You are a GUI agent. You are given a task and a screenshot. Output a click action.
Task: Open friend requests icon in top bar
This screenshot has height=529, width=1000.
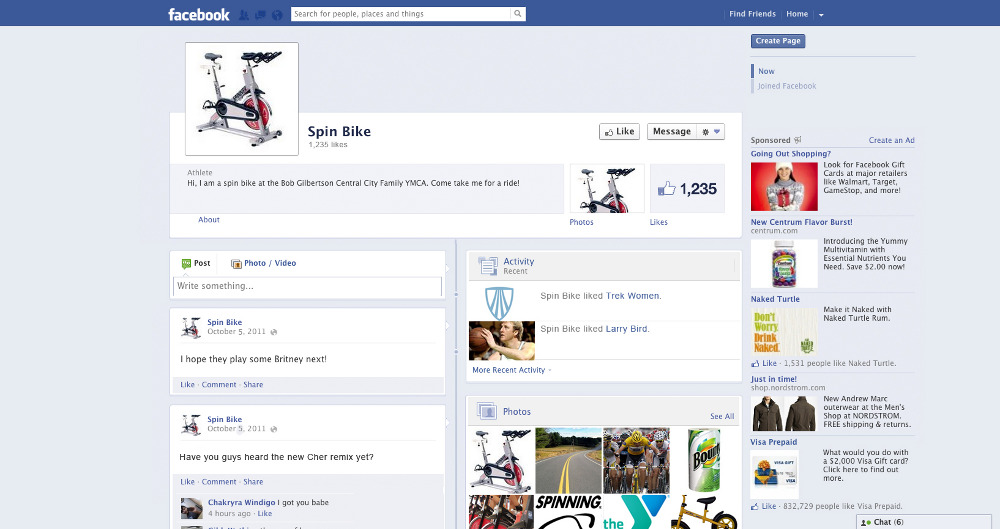tap(244, 15)
